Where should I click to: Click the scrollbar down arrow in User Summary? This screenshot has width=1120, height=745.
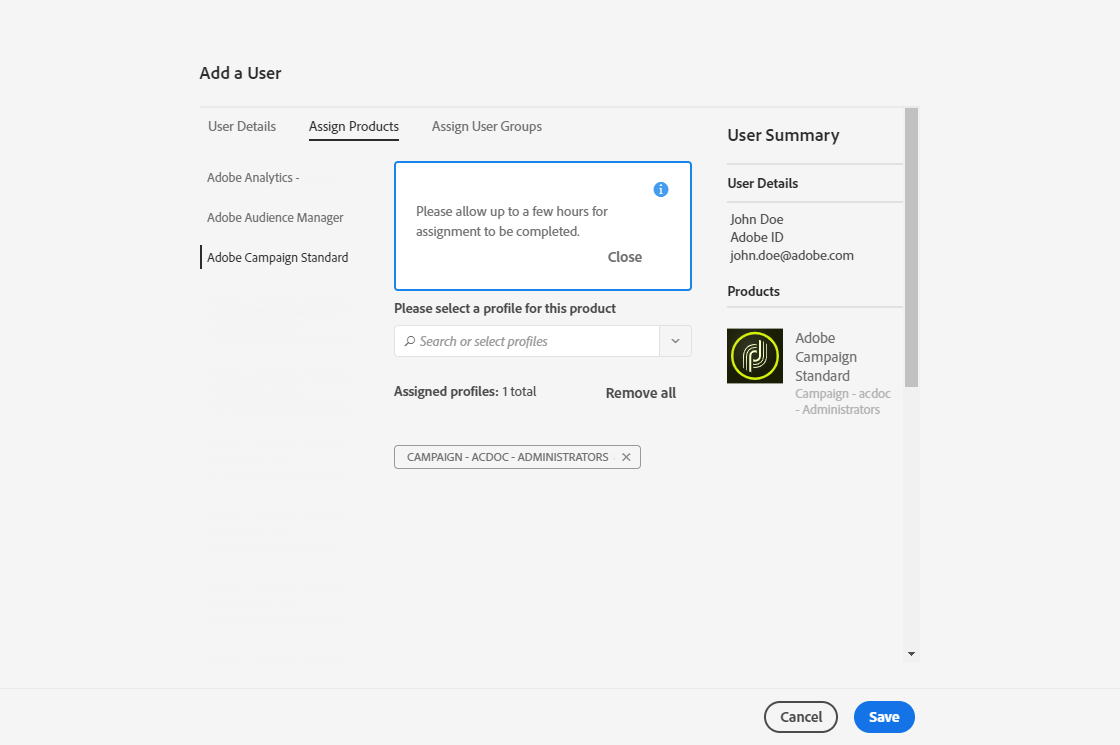(x=911, y=654)
